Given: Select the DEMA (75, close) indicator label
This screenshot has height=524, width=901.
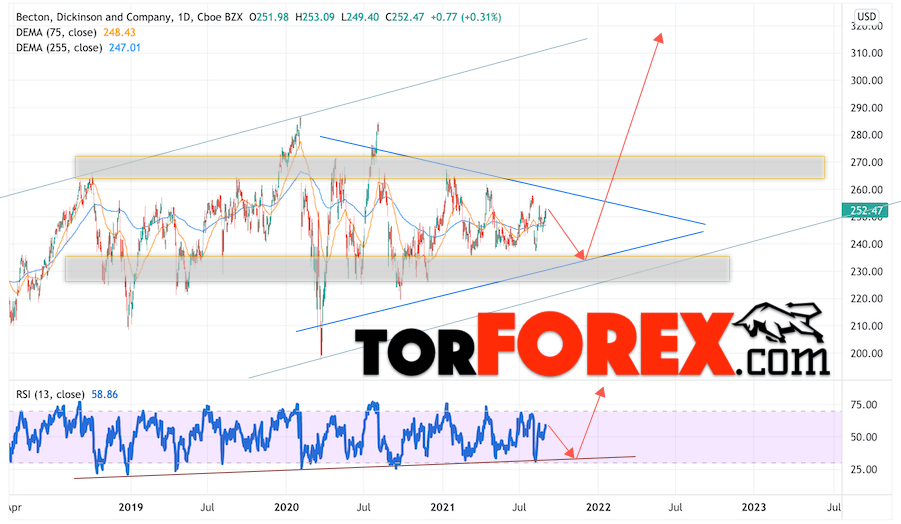Looking at the screenshot, I should (x=56, y=33).
